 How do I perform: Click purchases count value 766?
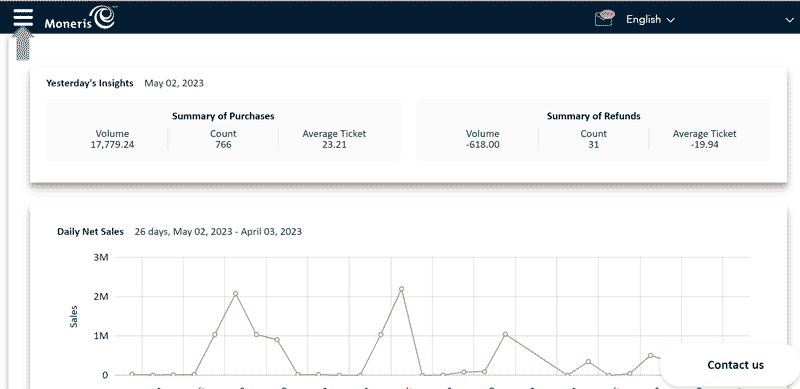tap(223, 145)
